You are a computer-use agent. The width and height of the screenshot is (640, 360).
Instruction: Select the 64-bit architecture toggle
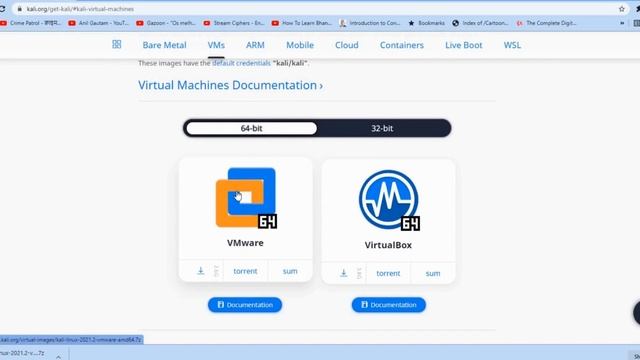251,128
